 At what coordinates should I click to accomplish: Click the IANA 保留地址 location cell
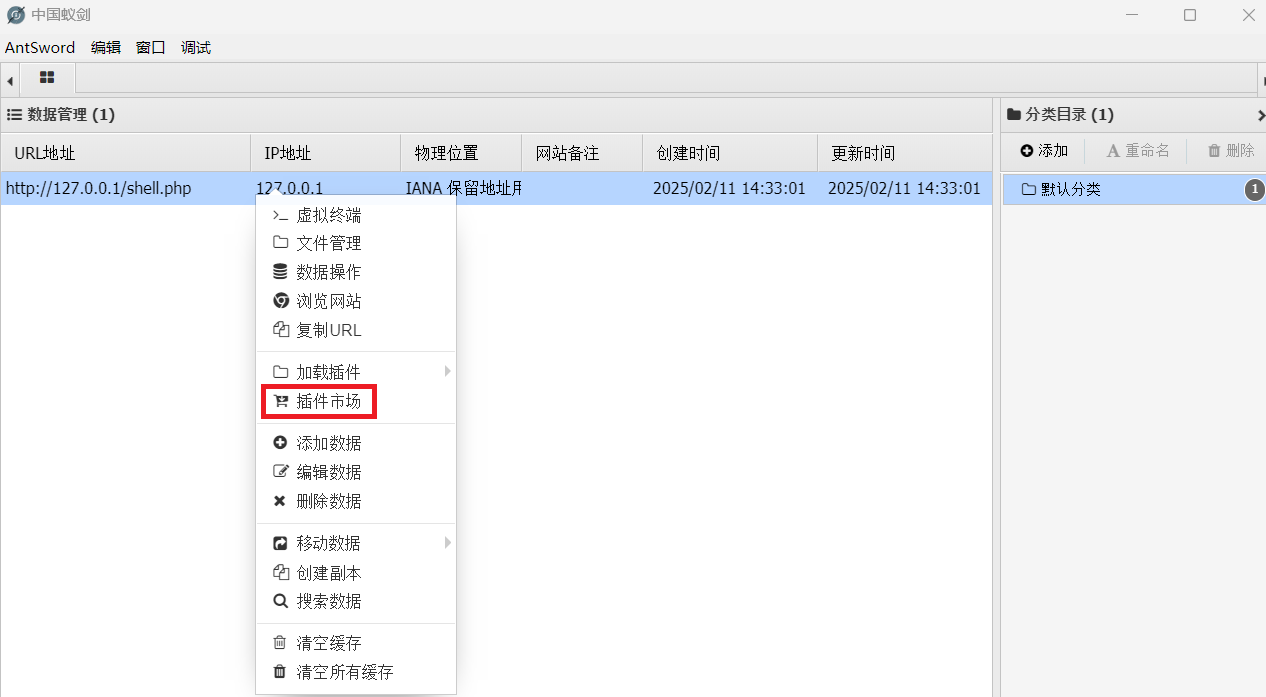tap(463, 188)
